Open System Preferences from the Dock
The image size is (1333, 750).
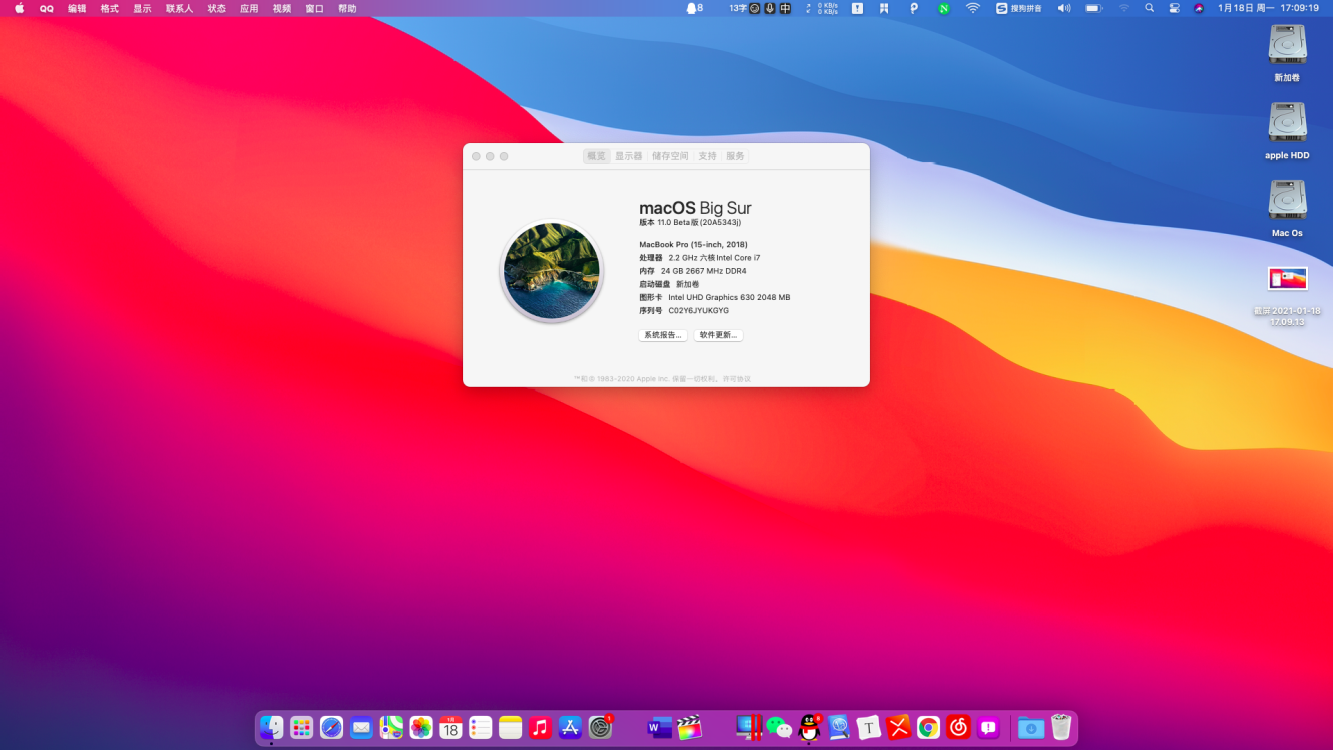[600, 727]
